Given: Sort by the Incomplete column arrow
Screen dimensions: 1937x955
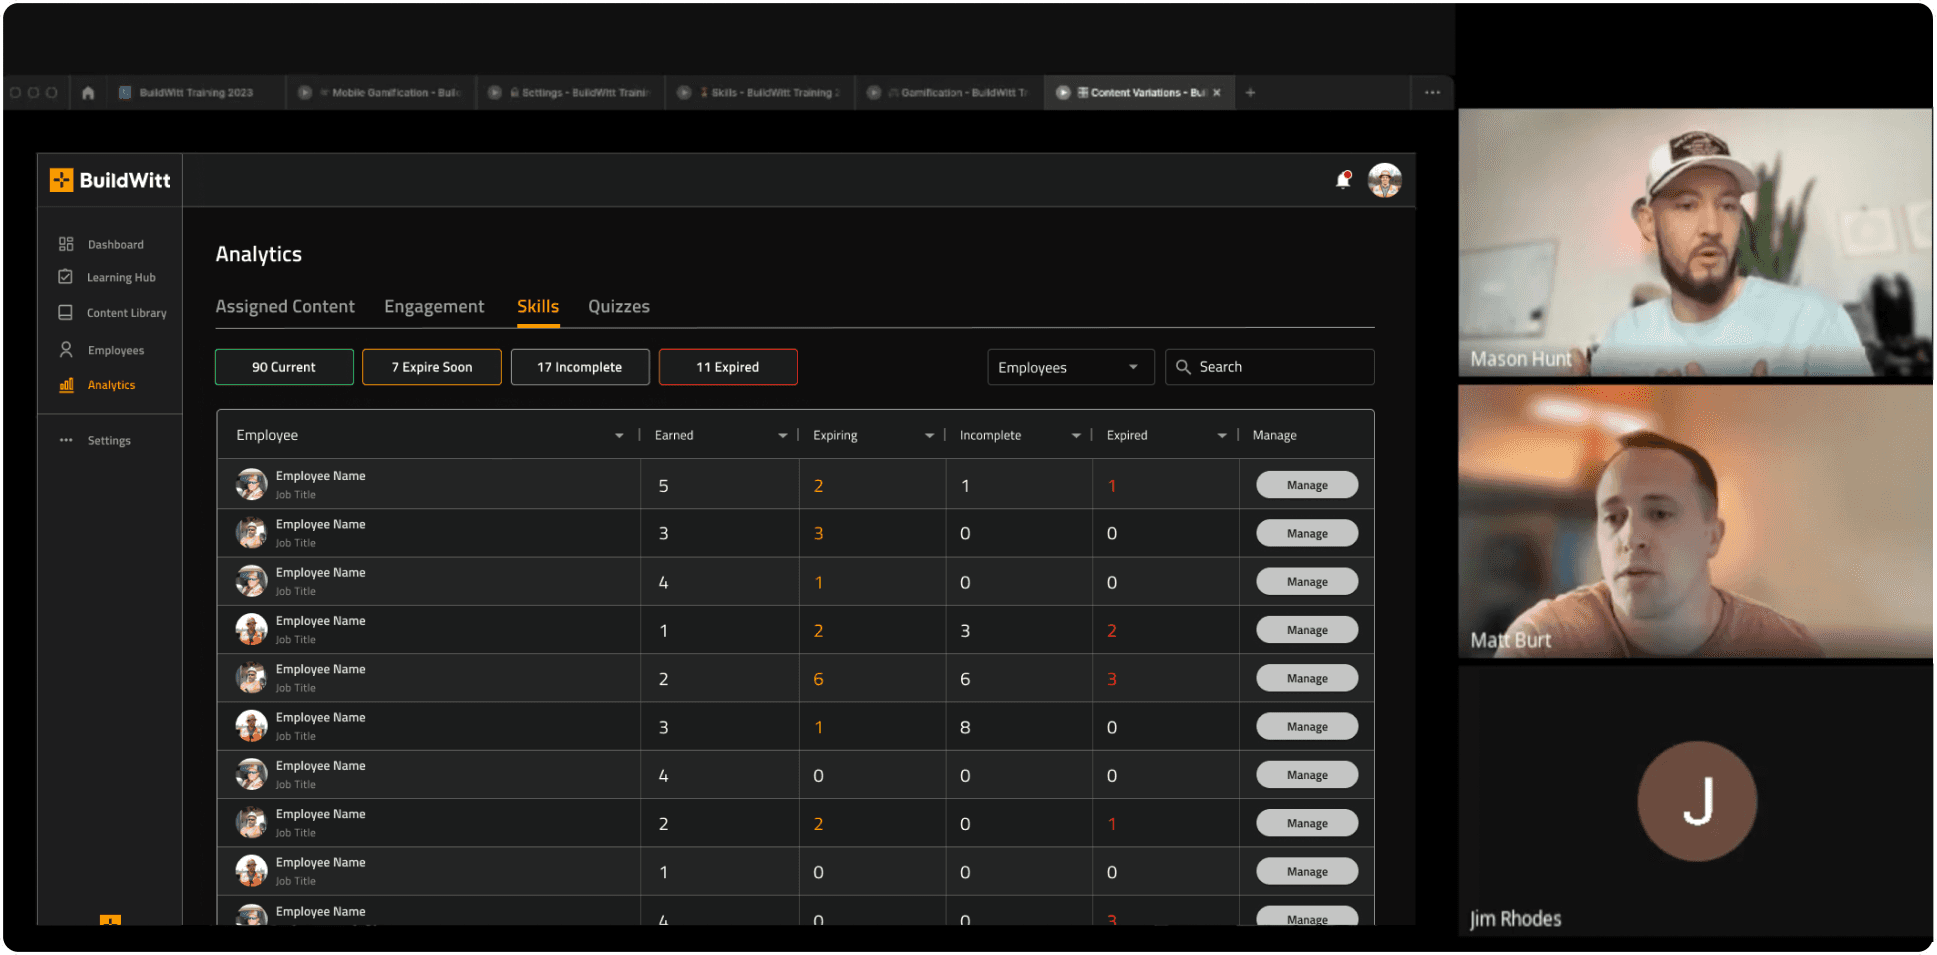Looking at the screenshot, I should (x=1076, y=436).
